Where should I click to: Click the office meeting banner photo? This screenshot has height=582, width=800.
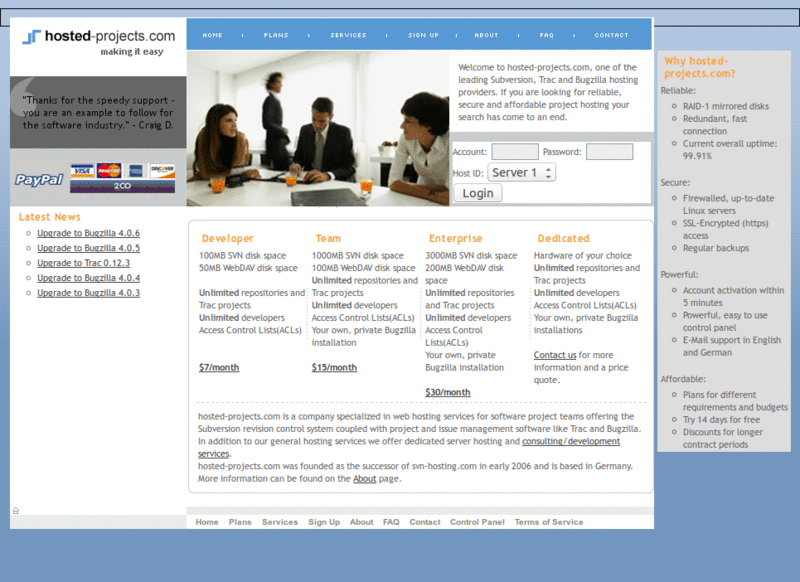pos(318,128)
